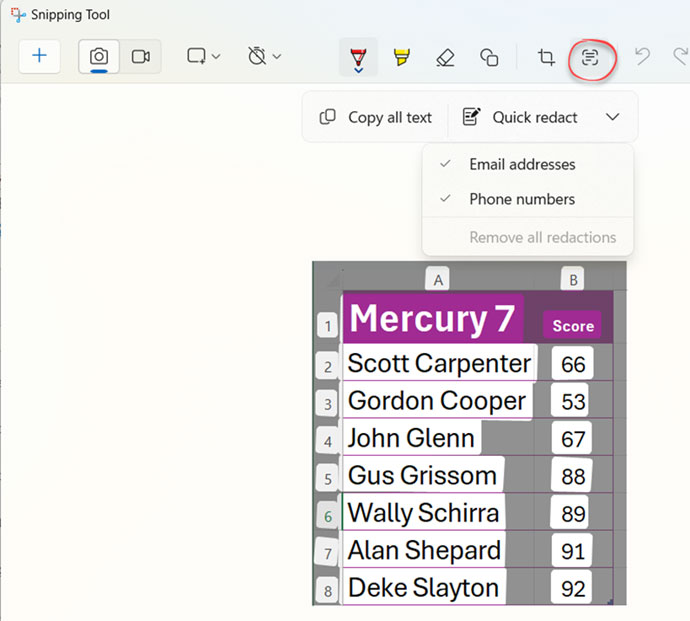This screenshot has width=690, height=621.
Task: Choose Remove all redactions
Action: pyautogui.click(x=542, y=237)
